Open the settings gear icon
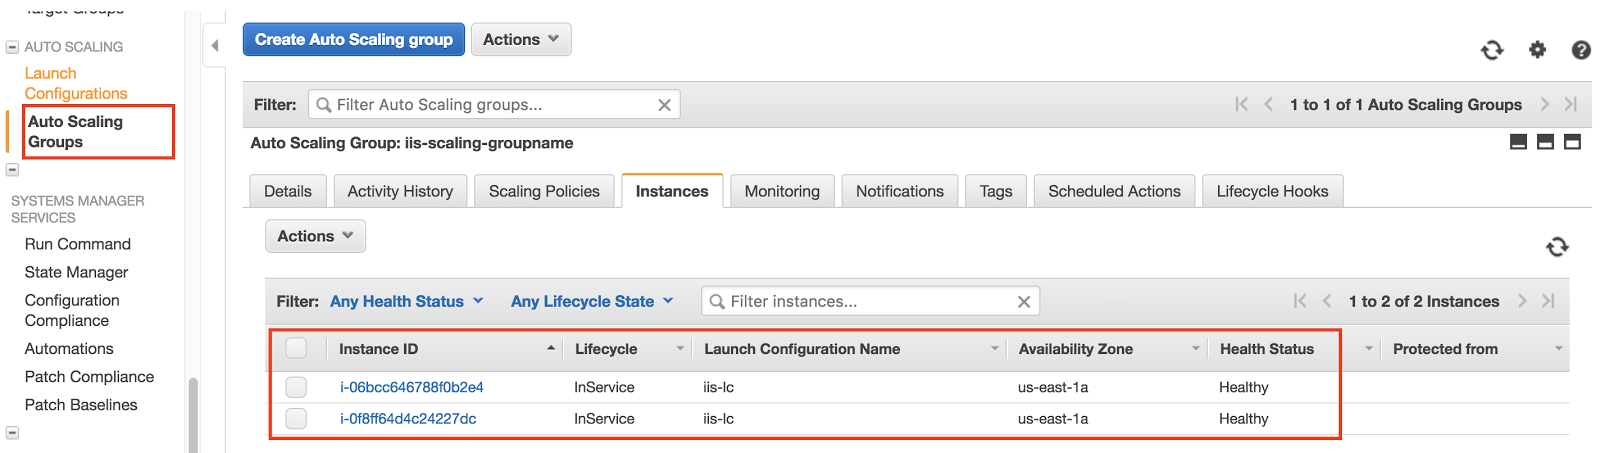Viewport: 1600px width, 453px height. click(1537, 50)
